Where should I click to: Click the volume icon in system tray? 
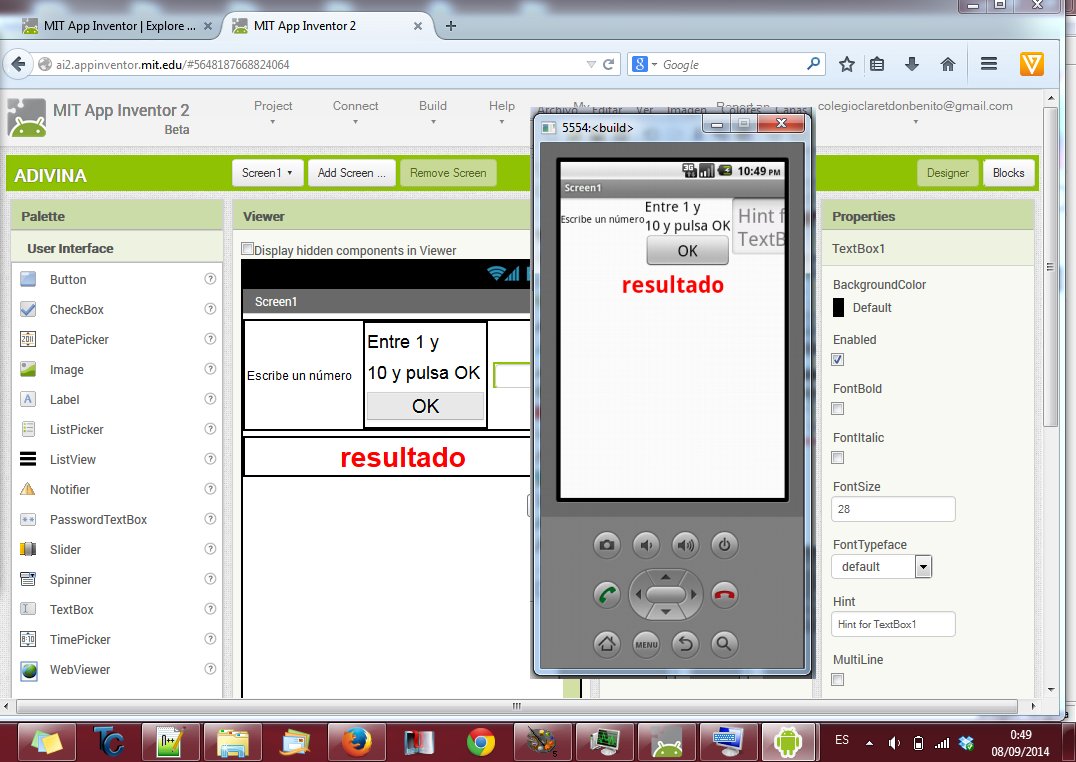coord(894,743)
